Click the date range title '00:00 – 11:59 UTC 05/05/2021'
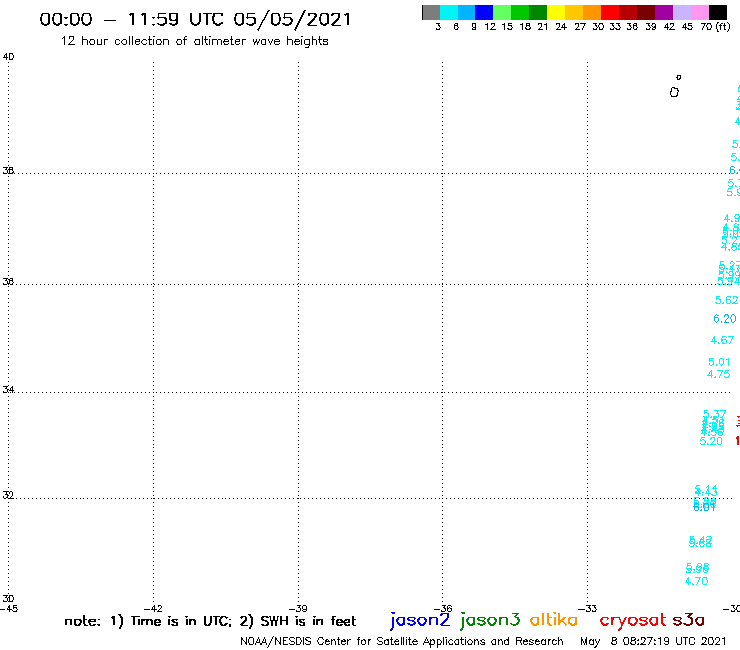Screen dimensions: 740x650 195,19
